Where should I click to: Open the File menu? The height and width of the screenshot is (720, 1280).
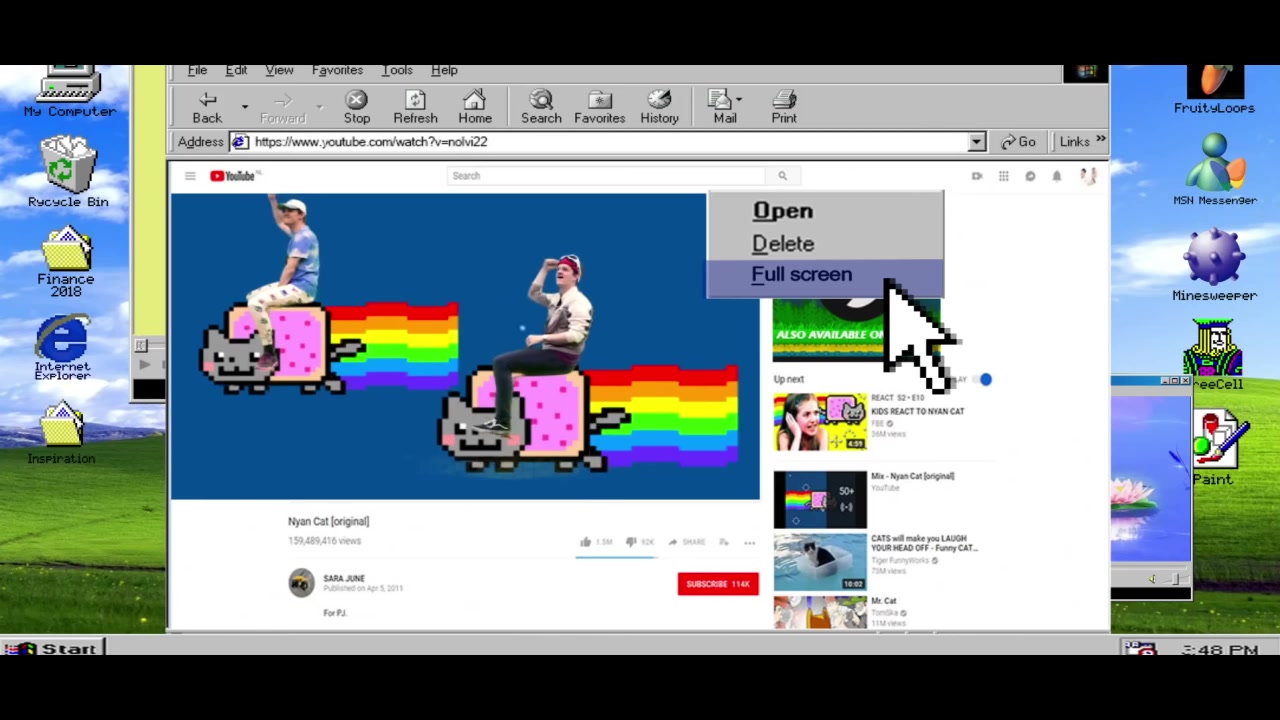click(197, 70)
